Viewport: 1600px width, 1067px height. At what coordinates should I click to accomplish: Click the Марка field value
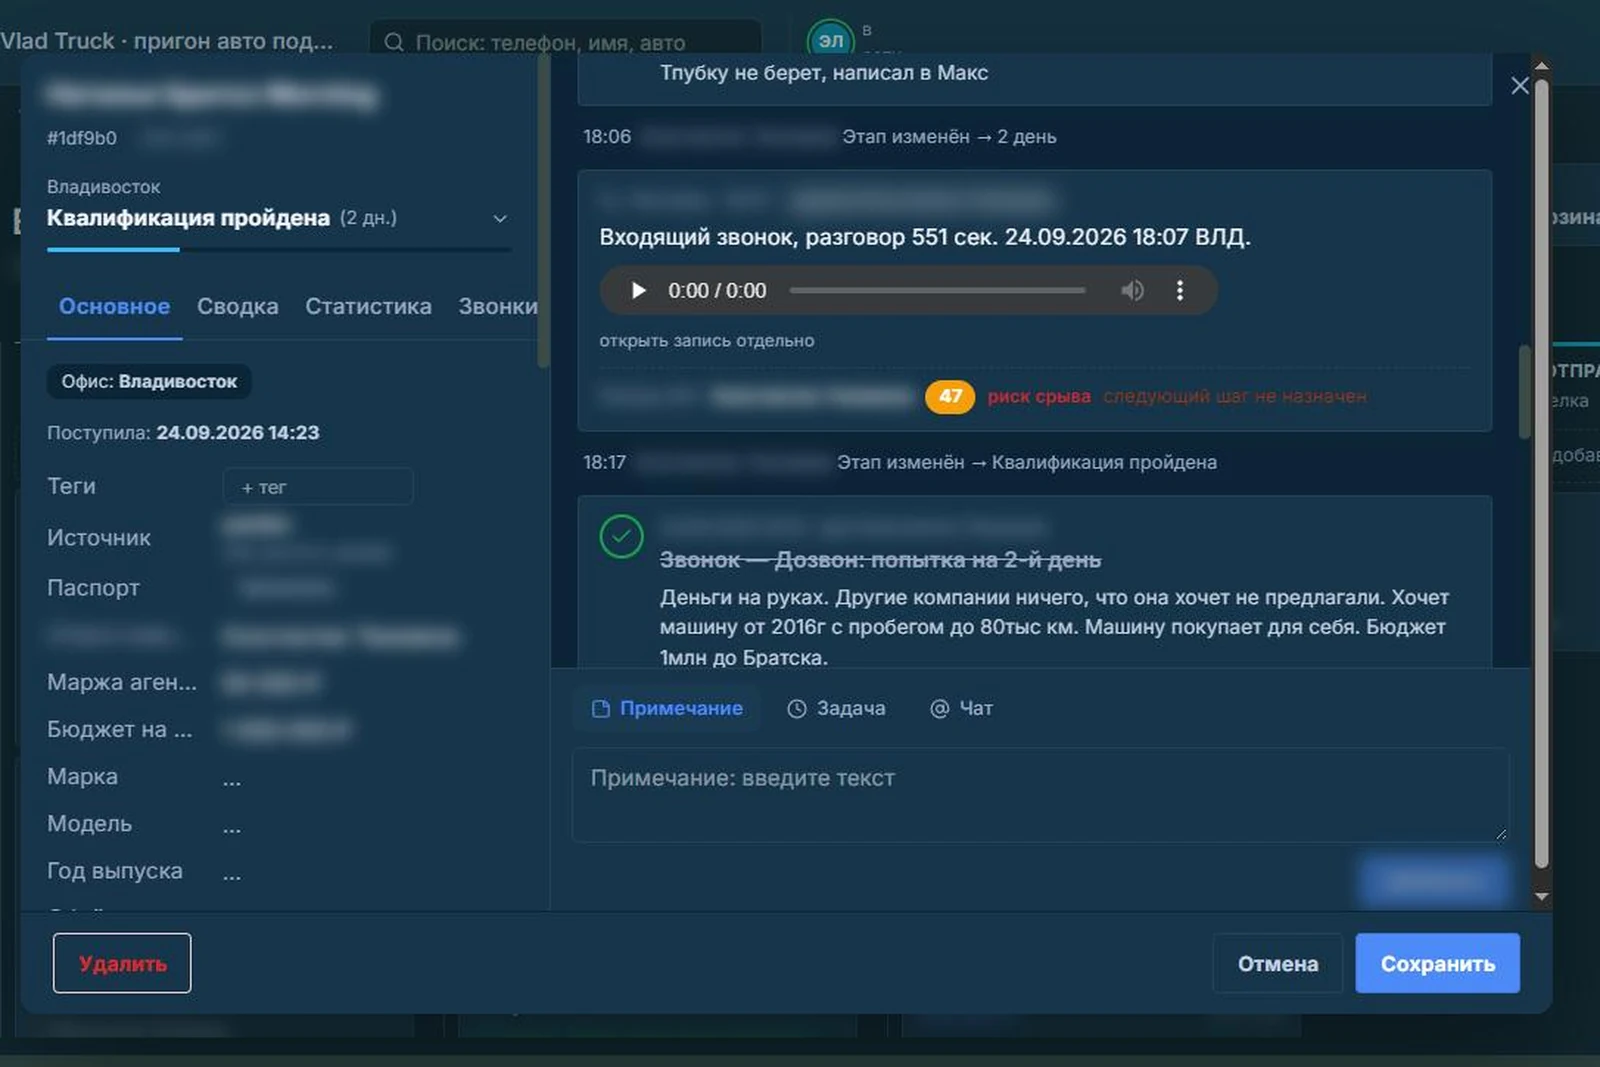(x=232, y=778)
